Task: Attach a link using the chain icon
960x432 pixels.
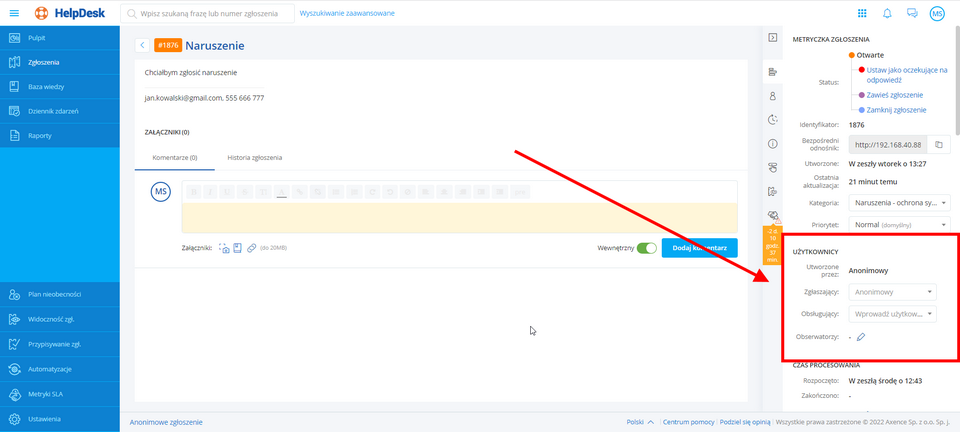Action: point(252,247)
